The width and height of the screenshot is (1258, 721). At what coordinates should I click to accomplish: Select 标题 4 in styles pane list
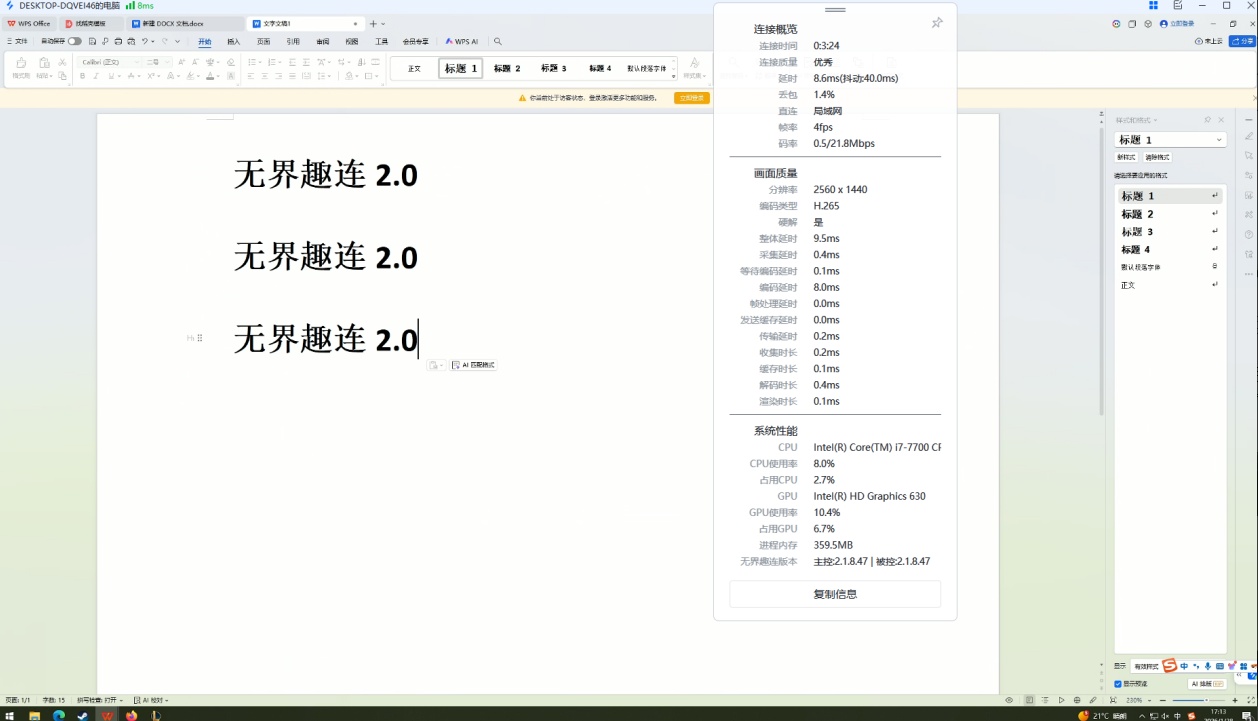(x=1169, y=250)
